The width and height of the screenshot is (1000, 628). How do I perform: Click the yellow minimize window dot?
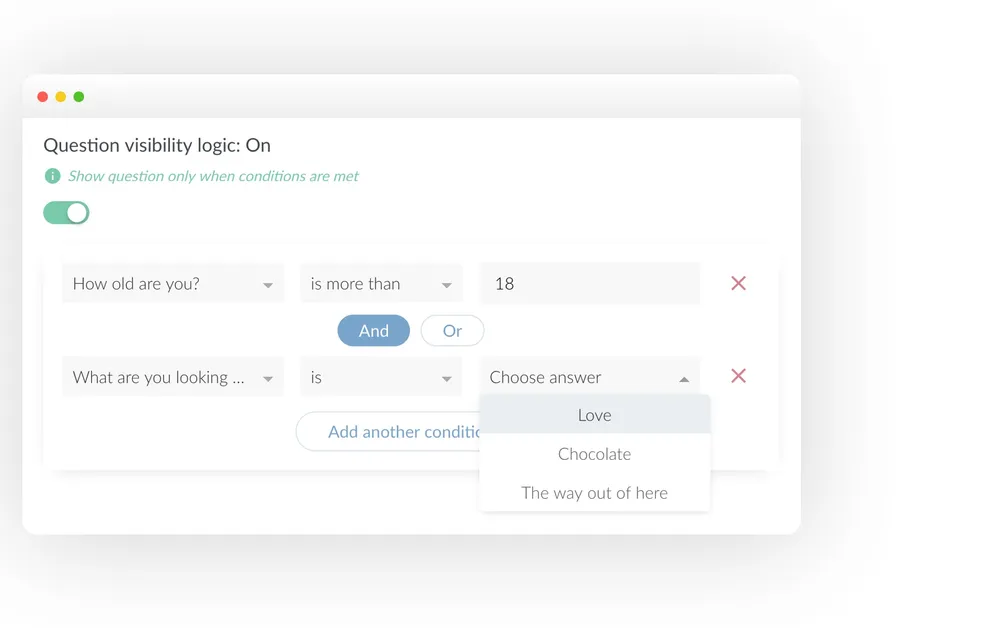[x=61, y=97]
